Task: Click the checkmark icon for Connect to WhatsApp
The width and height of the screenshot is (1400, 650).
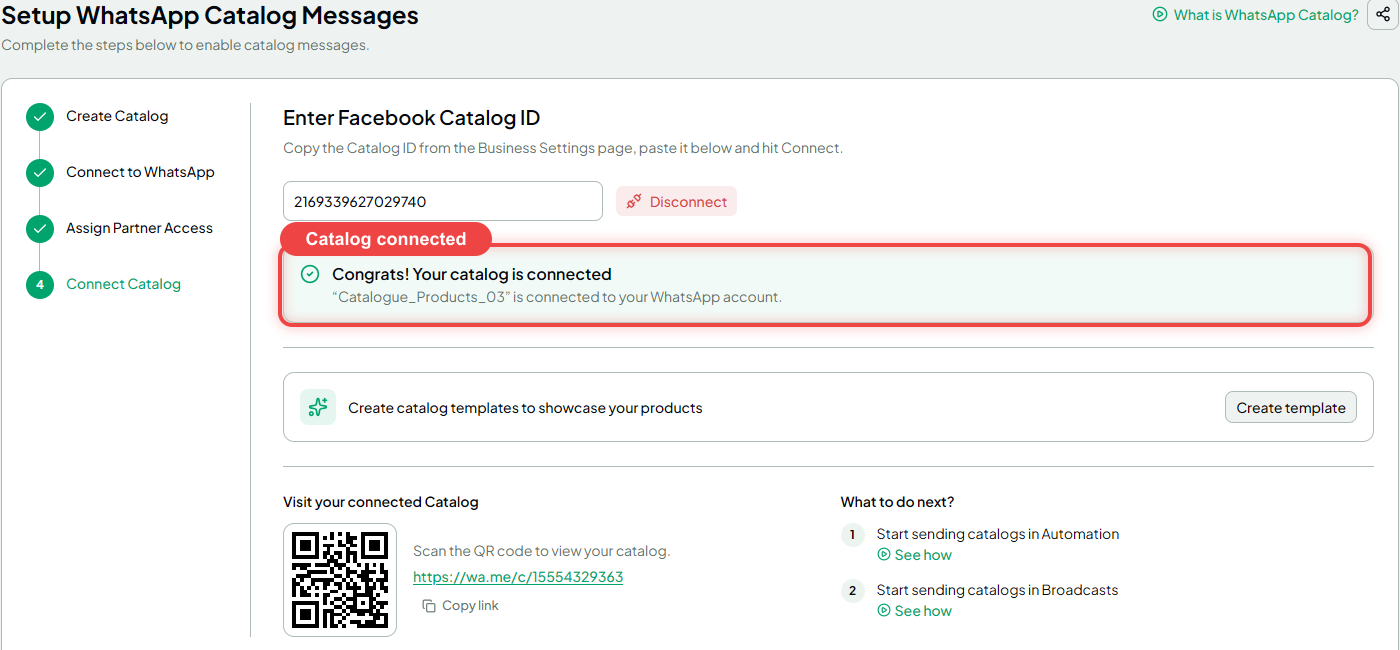Action: (40, 173)
